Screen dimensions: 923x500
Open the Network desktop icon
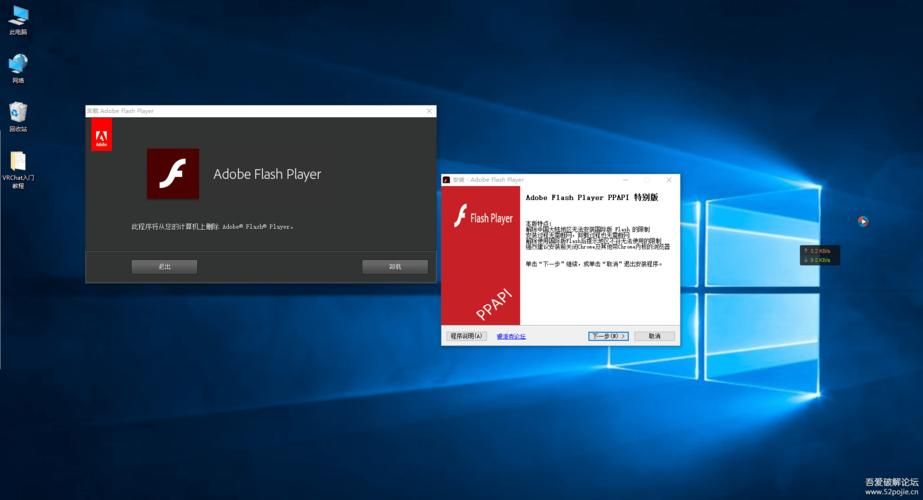coord(18,65)
